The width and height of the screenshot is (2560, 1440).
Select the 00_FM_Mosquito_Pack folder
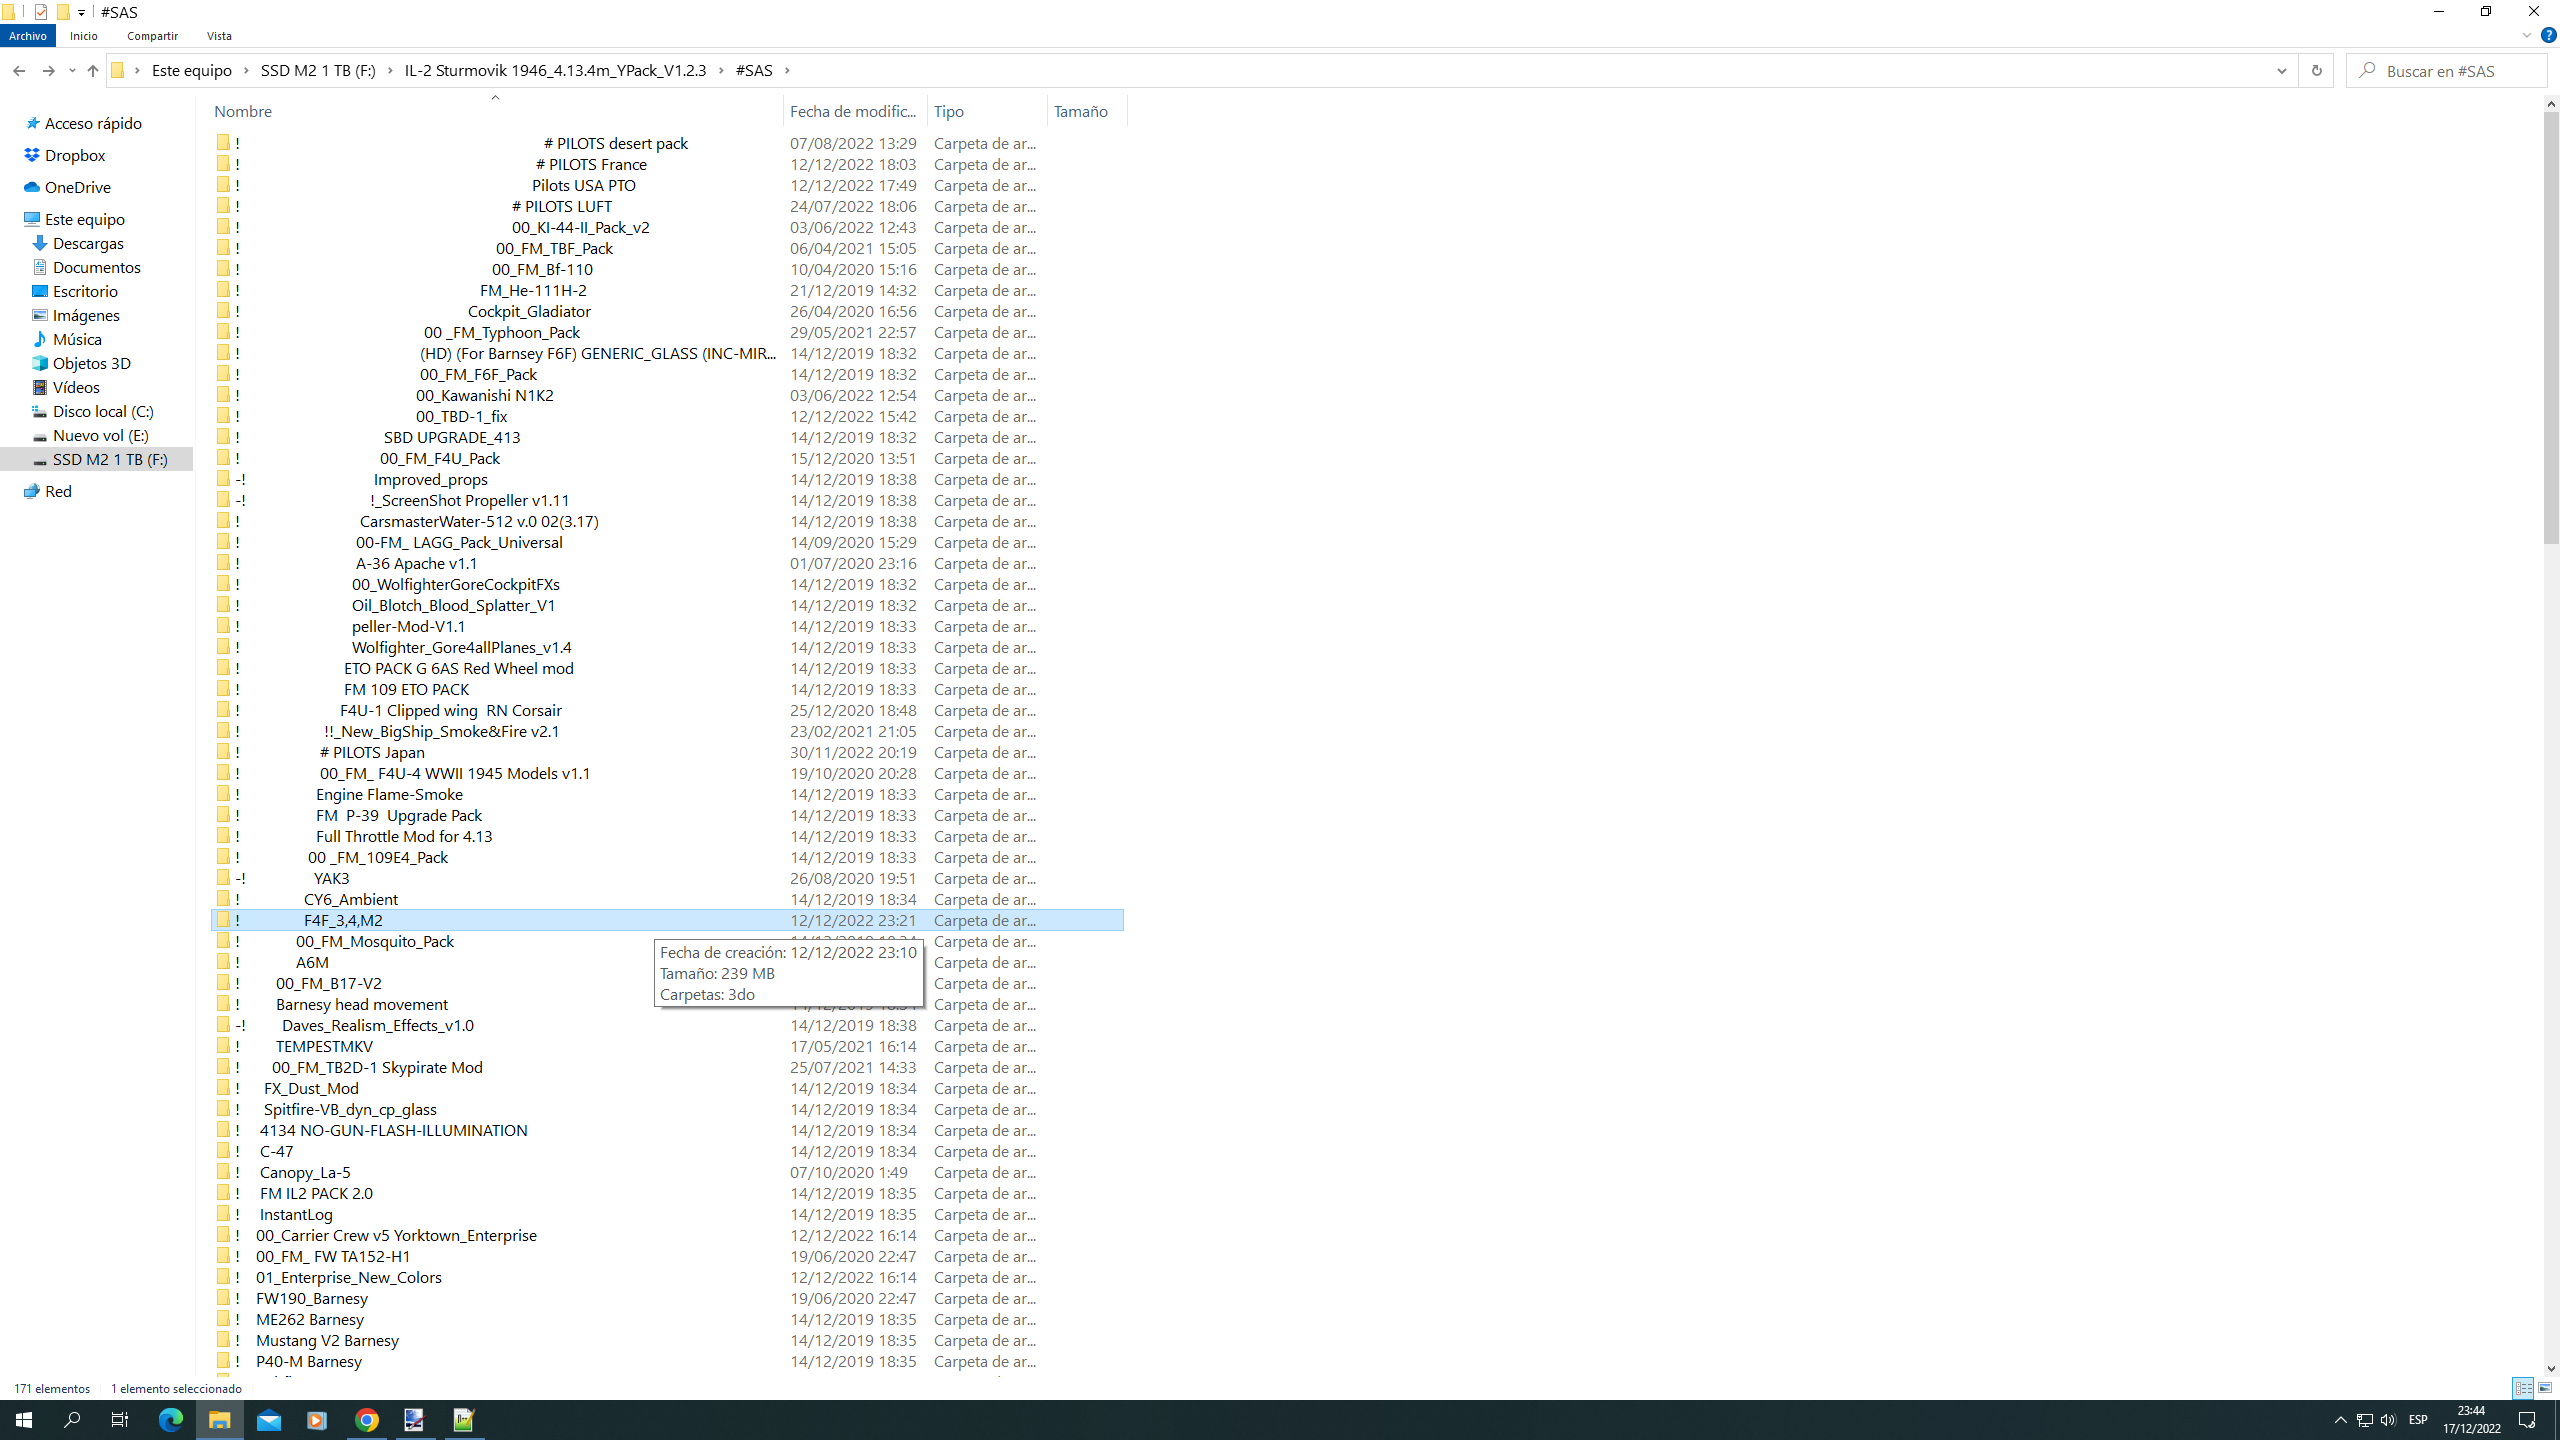(374, 941)
